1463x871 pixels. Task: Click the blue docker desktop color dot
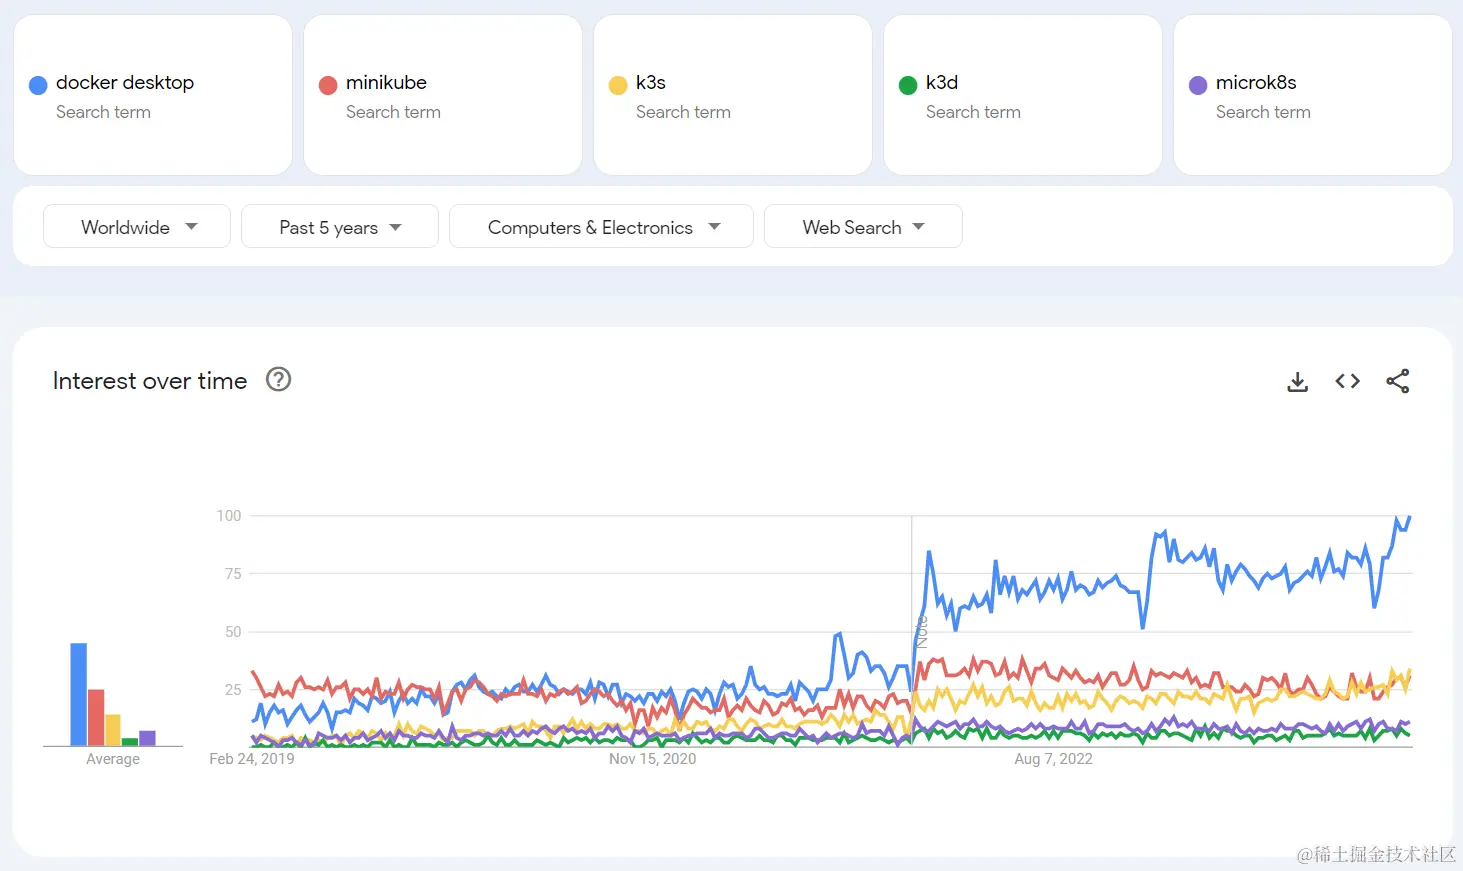tap(38, 85)
